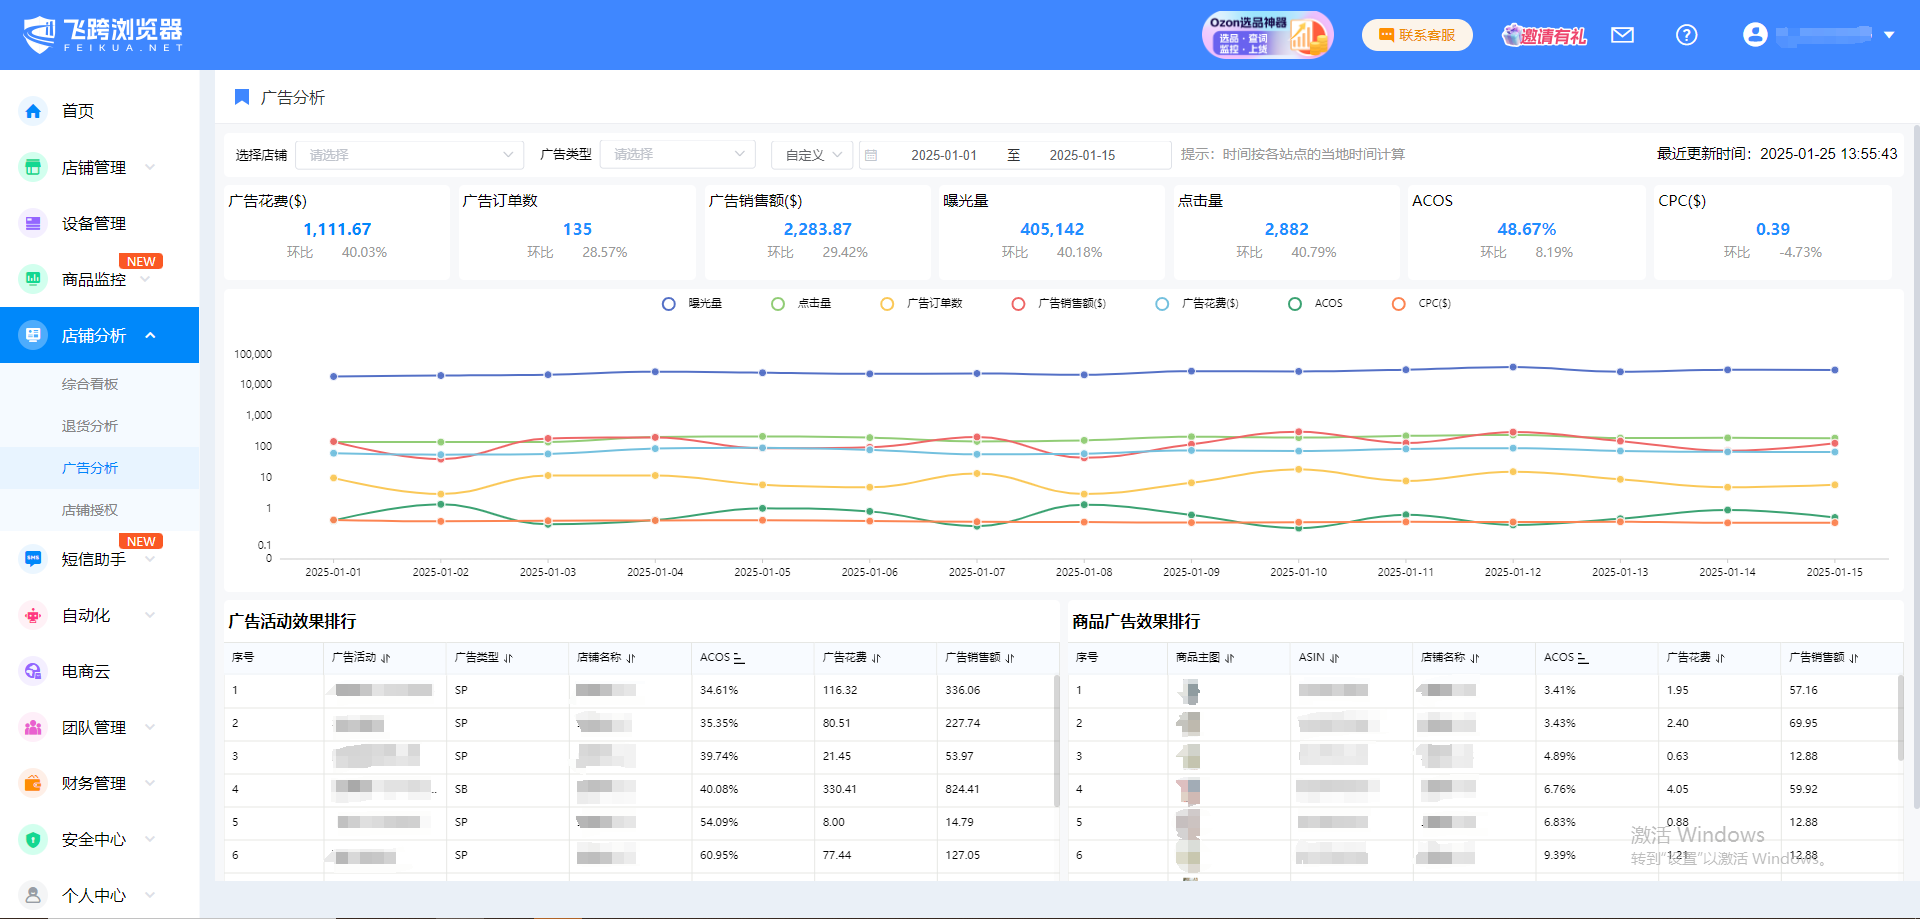Open 综合看板 in the sidebar submenu

90,384
